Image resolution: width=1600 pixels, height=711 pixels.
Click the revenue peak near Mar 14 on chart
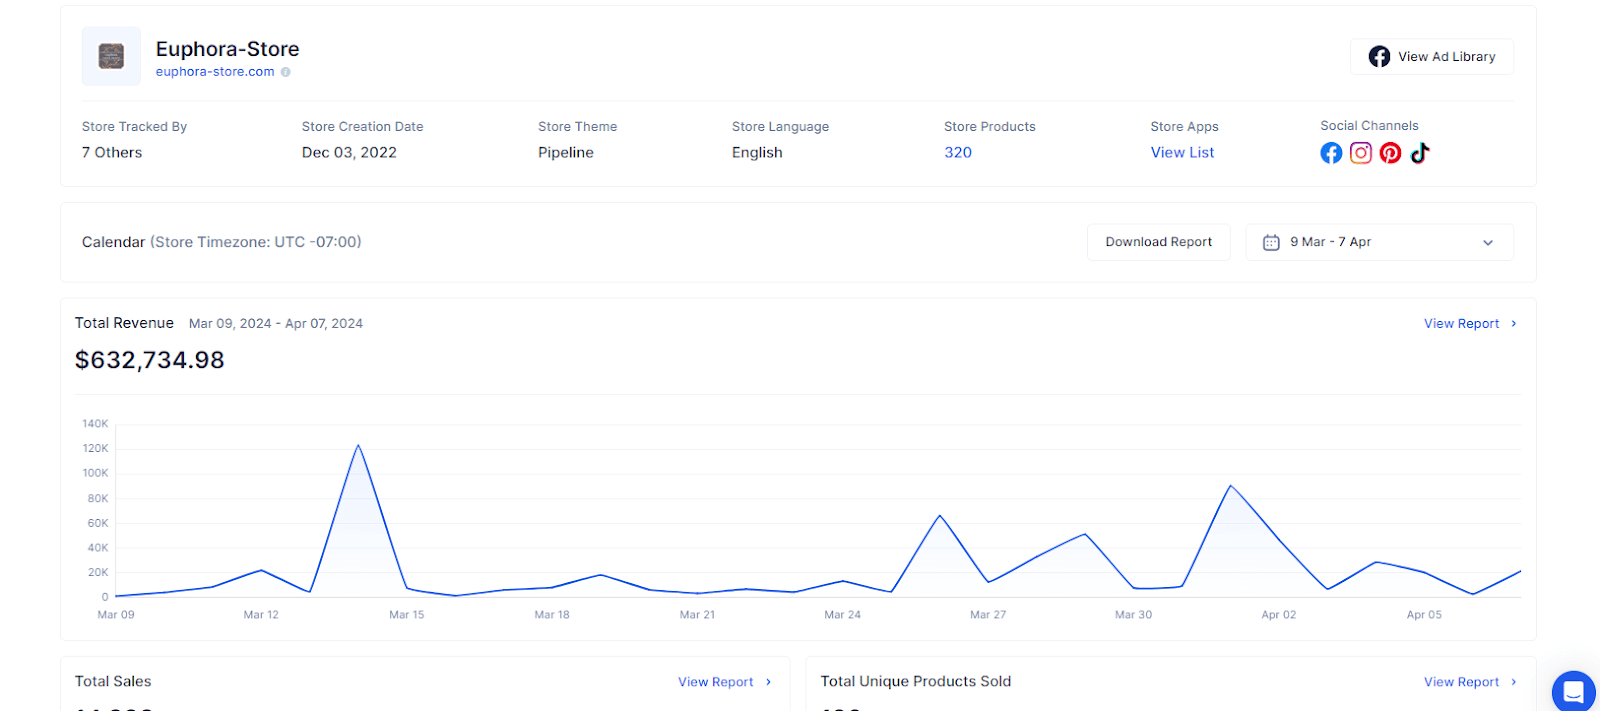358,445
